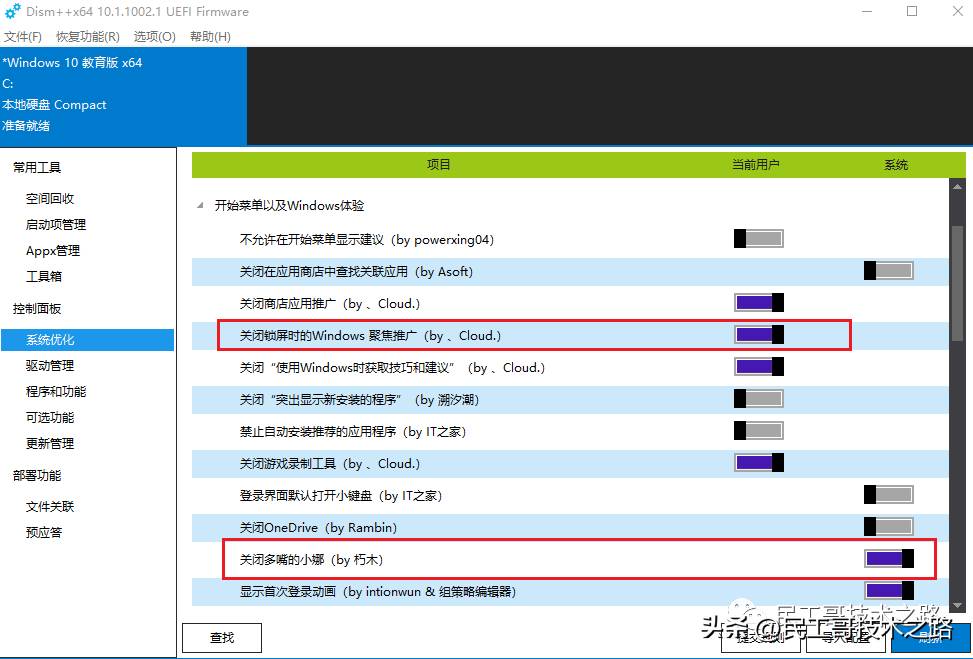973x659 pixels.
Task: Enable 禁止自动安装推荐的应用程序 switch
Action: pyautogui.click(x=758, y=431)
